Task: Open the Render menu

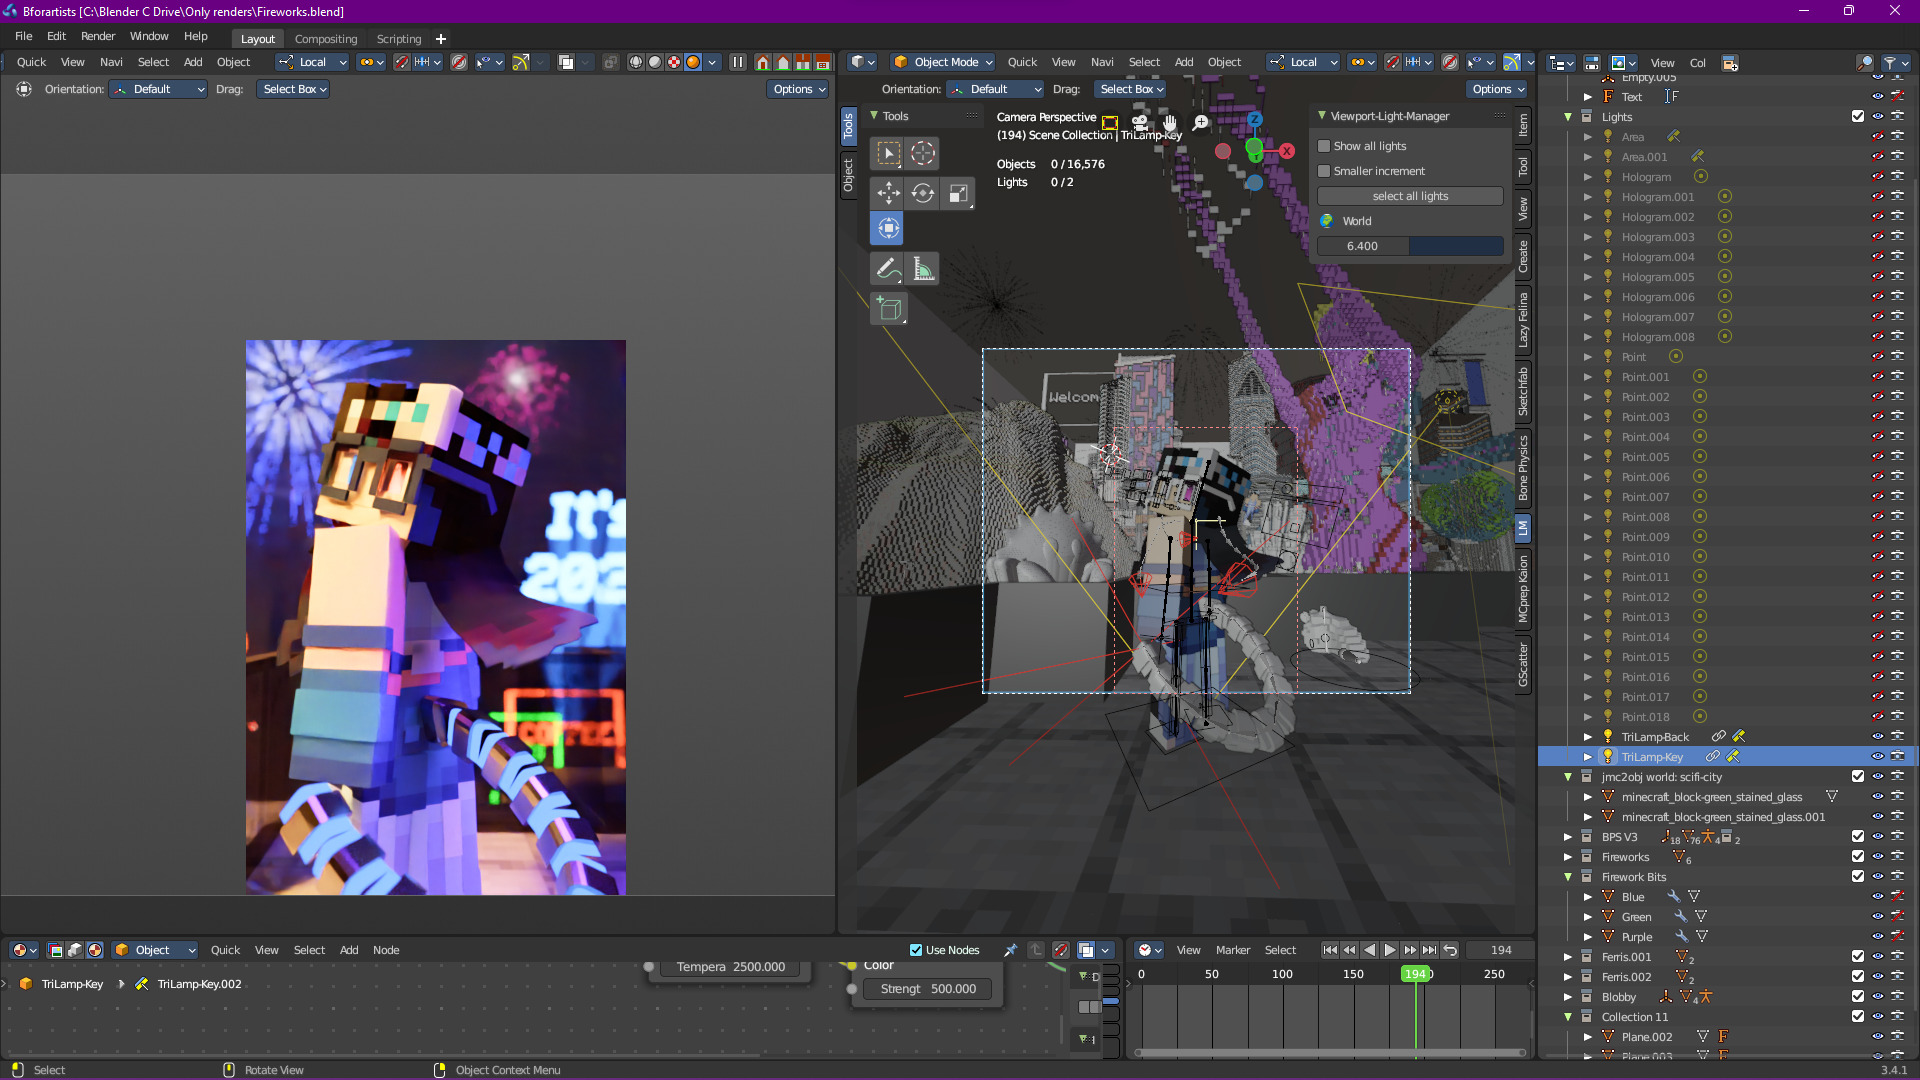Action: pyautogui.click(x=98, y=36)
